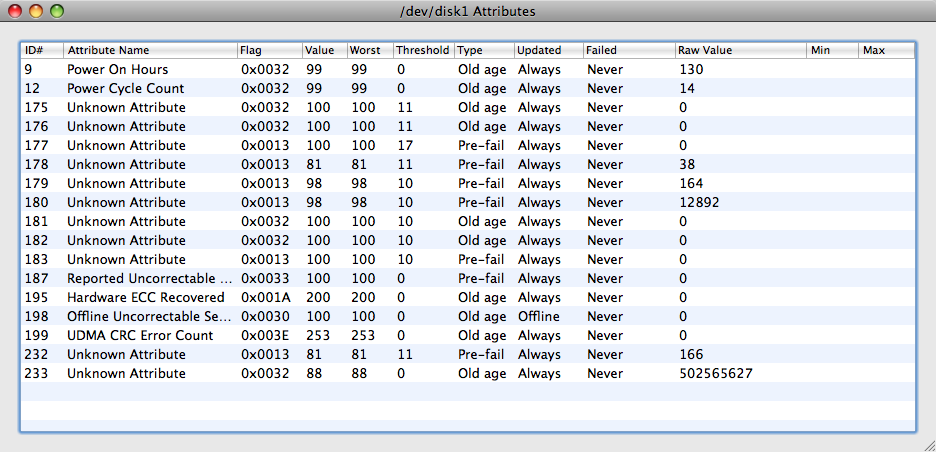
Task: Select attribute row with ID 183
Action: (468, 259)
